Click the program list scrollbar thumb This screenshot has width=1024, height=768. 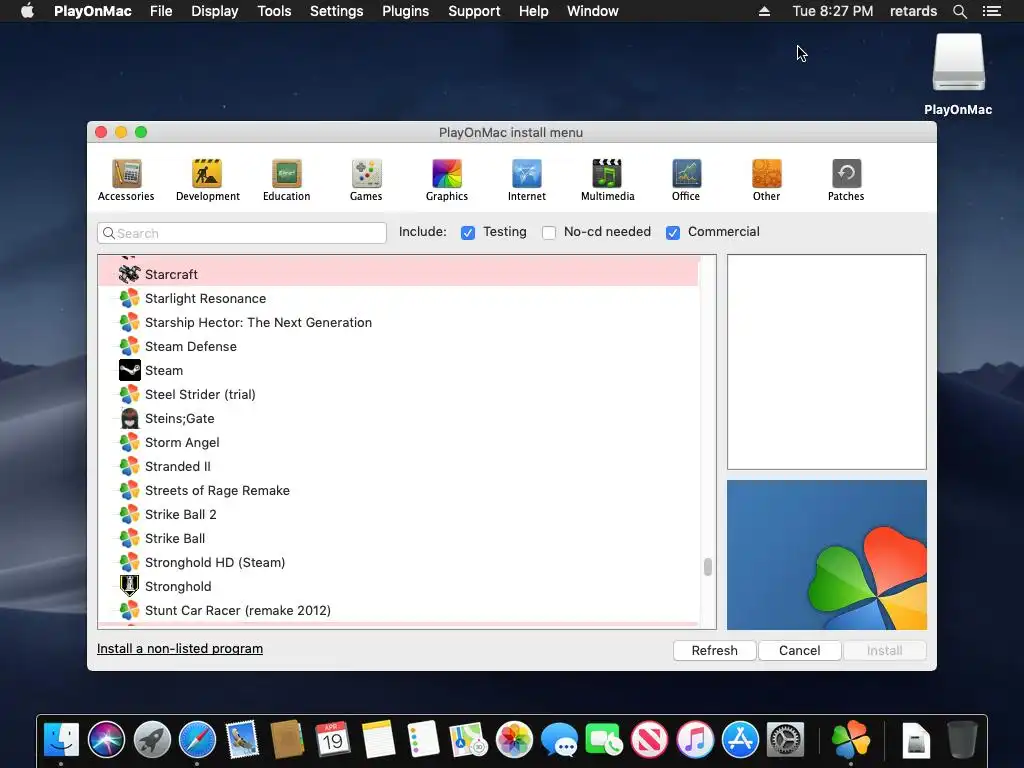click(708, 566)
